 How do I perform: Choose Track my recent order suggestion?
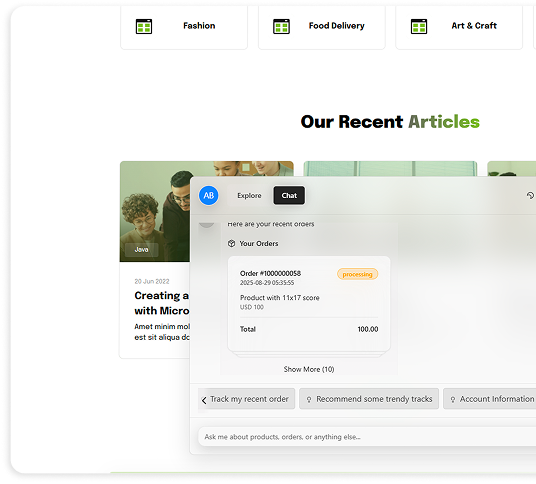point(246,399)
